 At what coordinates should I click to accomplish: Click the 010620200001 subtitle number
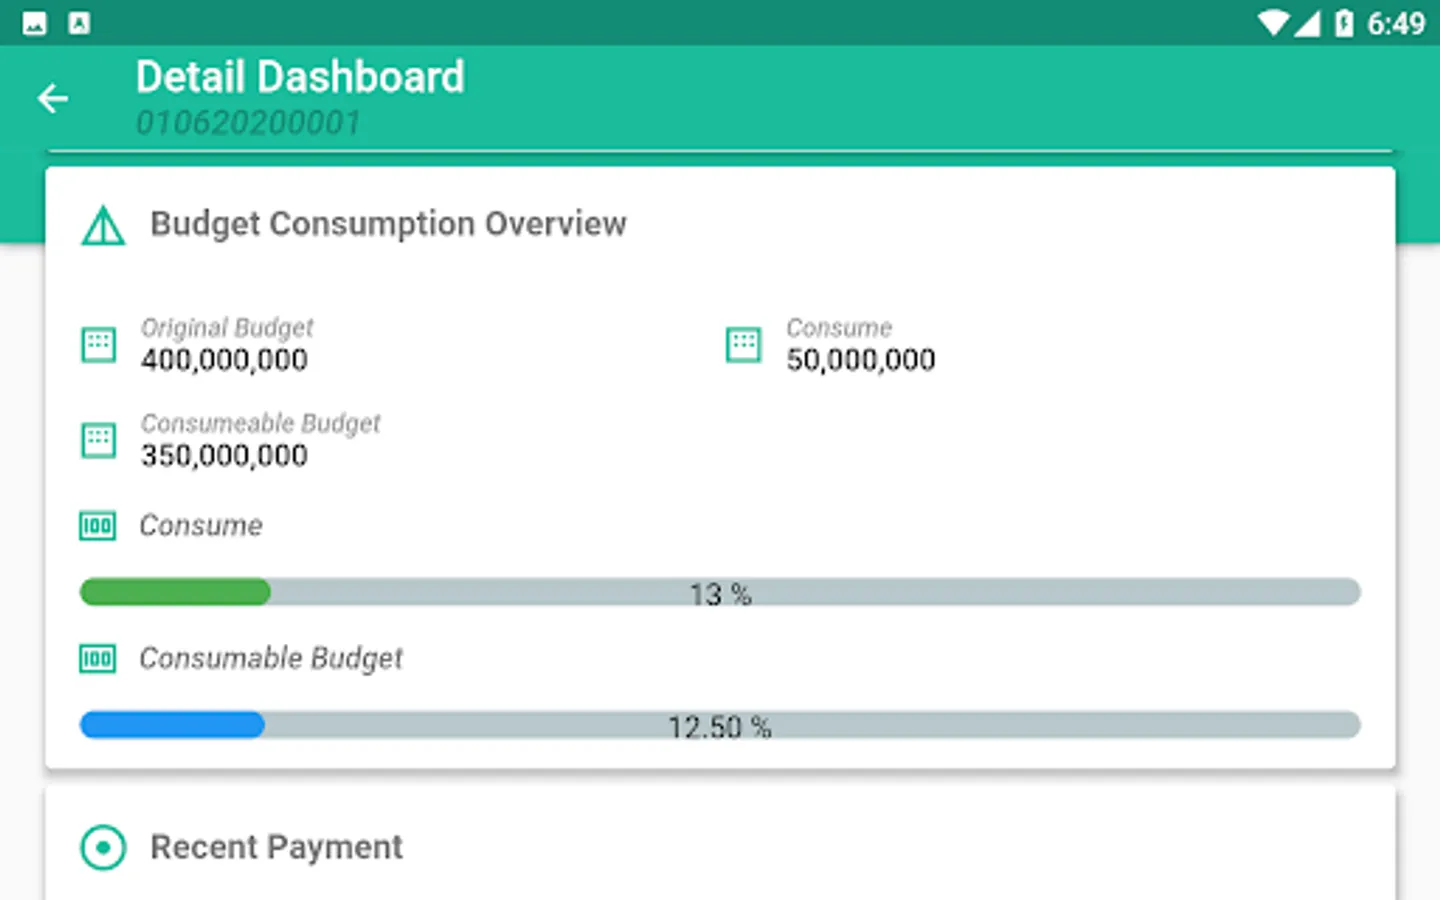pyautogui.click(x=248, y=123)
